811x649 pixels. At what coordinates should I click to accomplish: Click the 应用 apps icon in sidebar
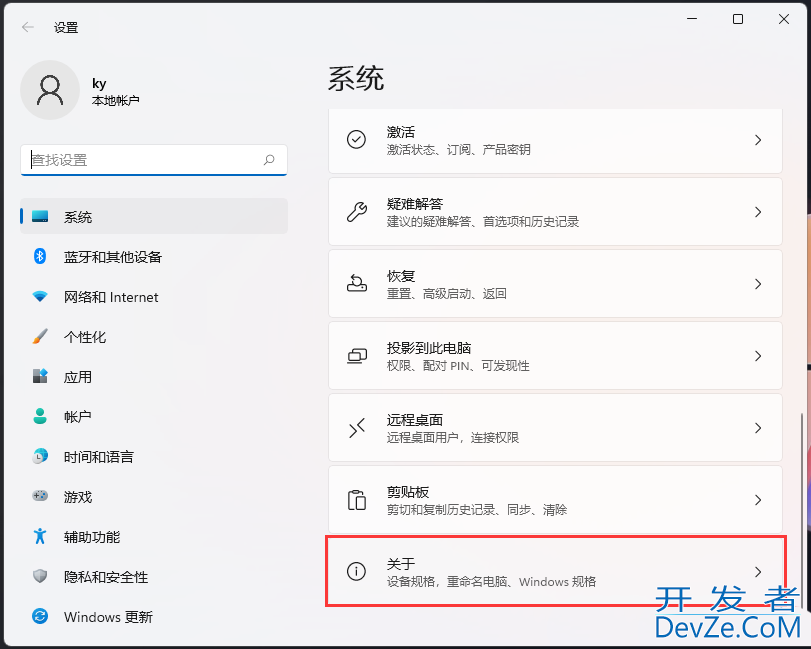pos(40,376)
